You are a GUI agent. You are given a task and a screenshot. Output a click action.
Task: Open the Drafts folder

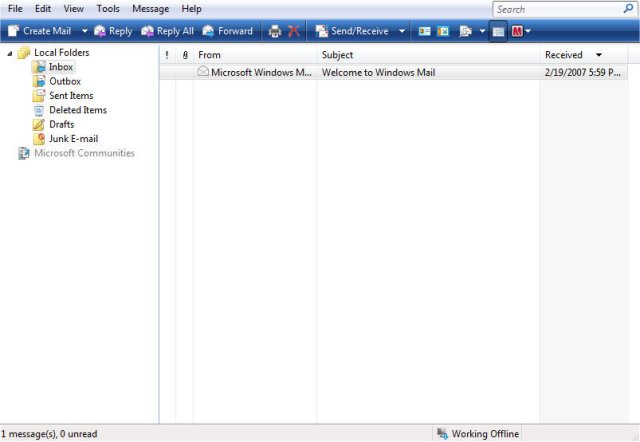[x=54, y=124]
